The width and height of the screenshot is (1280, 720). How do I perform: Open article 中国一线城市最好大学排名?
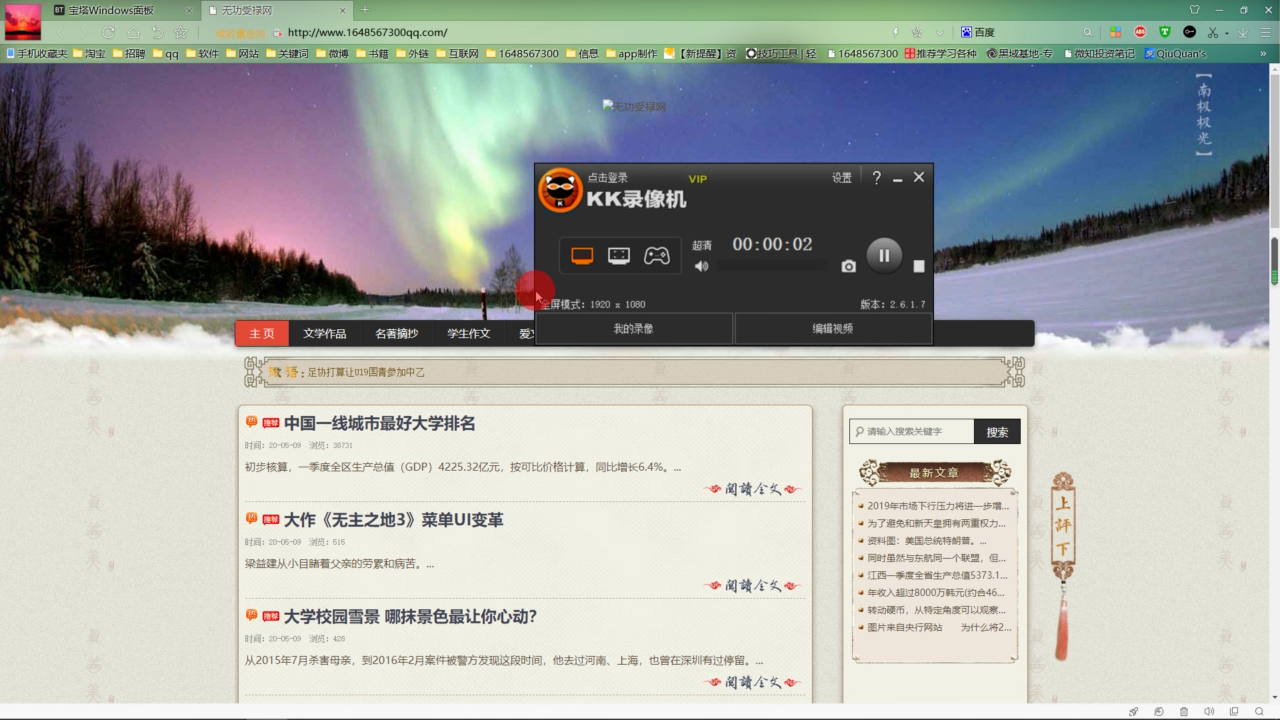pyautogui.click(x=379, y=423)
